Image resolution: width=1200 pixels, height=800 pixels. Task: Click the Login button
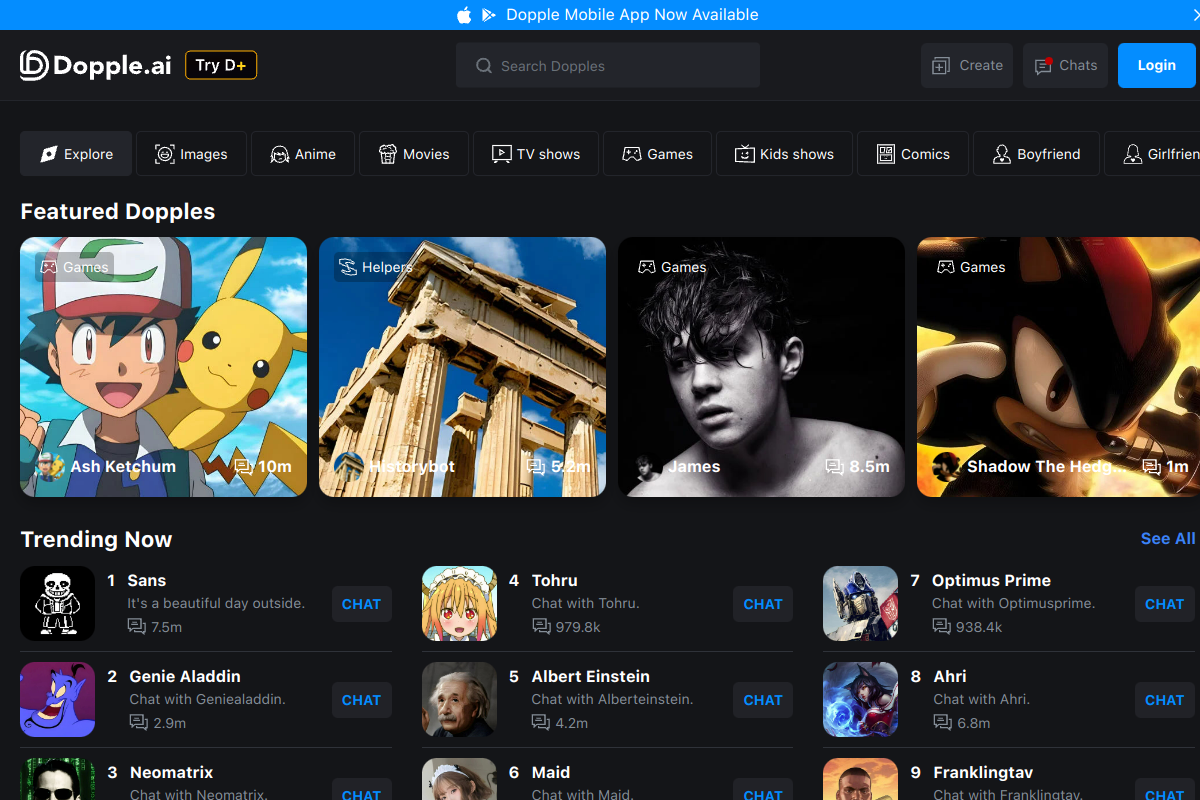coord(1157,65)
